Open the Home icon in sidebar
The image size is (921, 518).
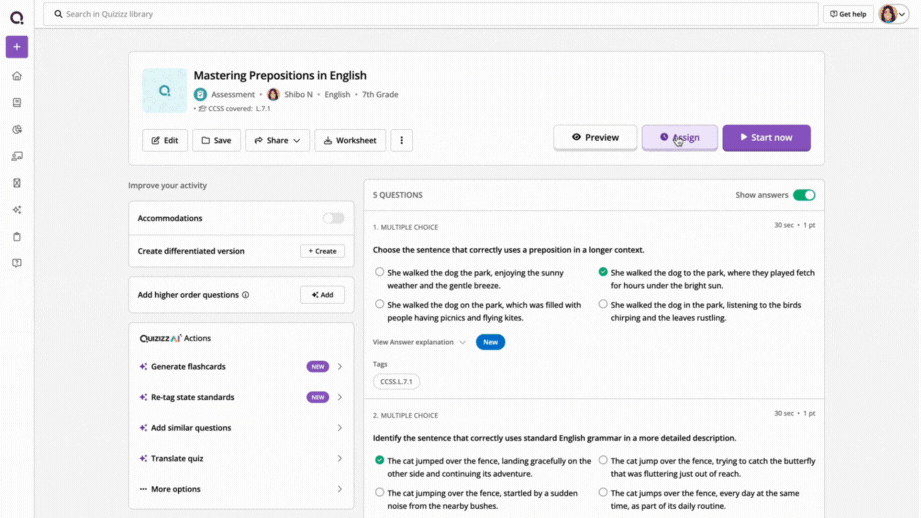point(17,76)
